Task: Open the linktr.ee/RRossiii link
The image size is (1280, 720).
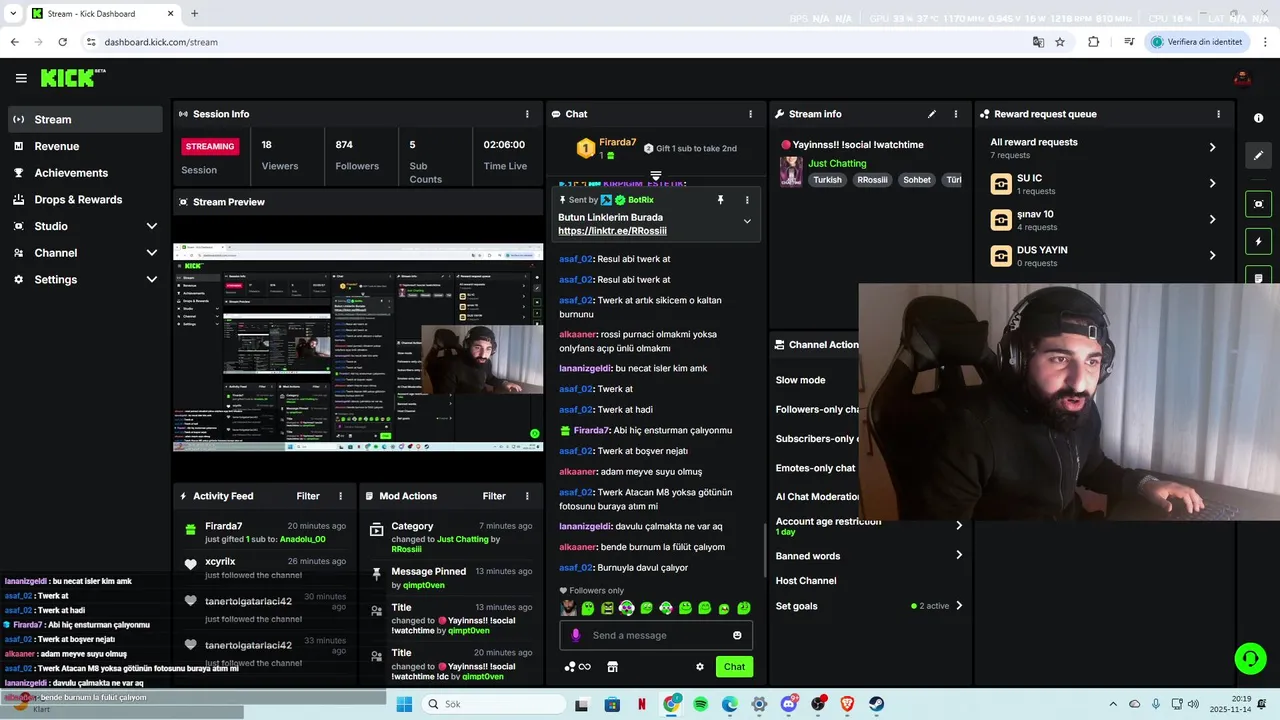Action: tap(612, 231)
